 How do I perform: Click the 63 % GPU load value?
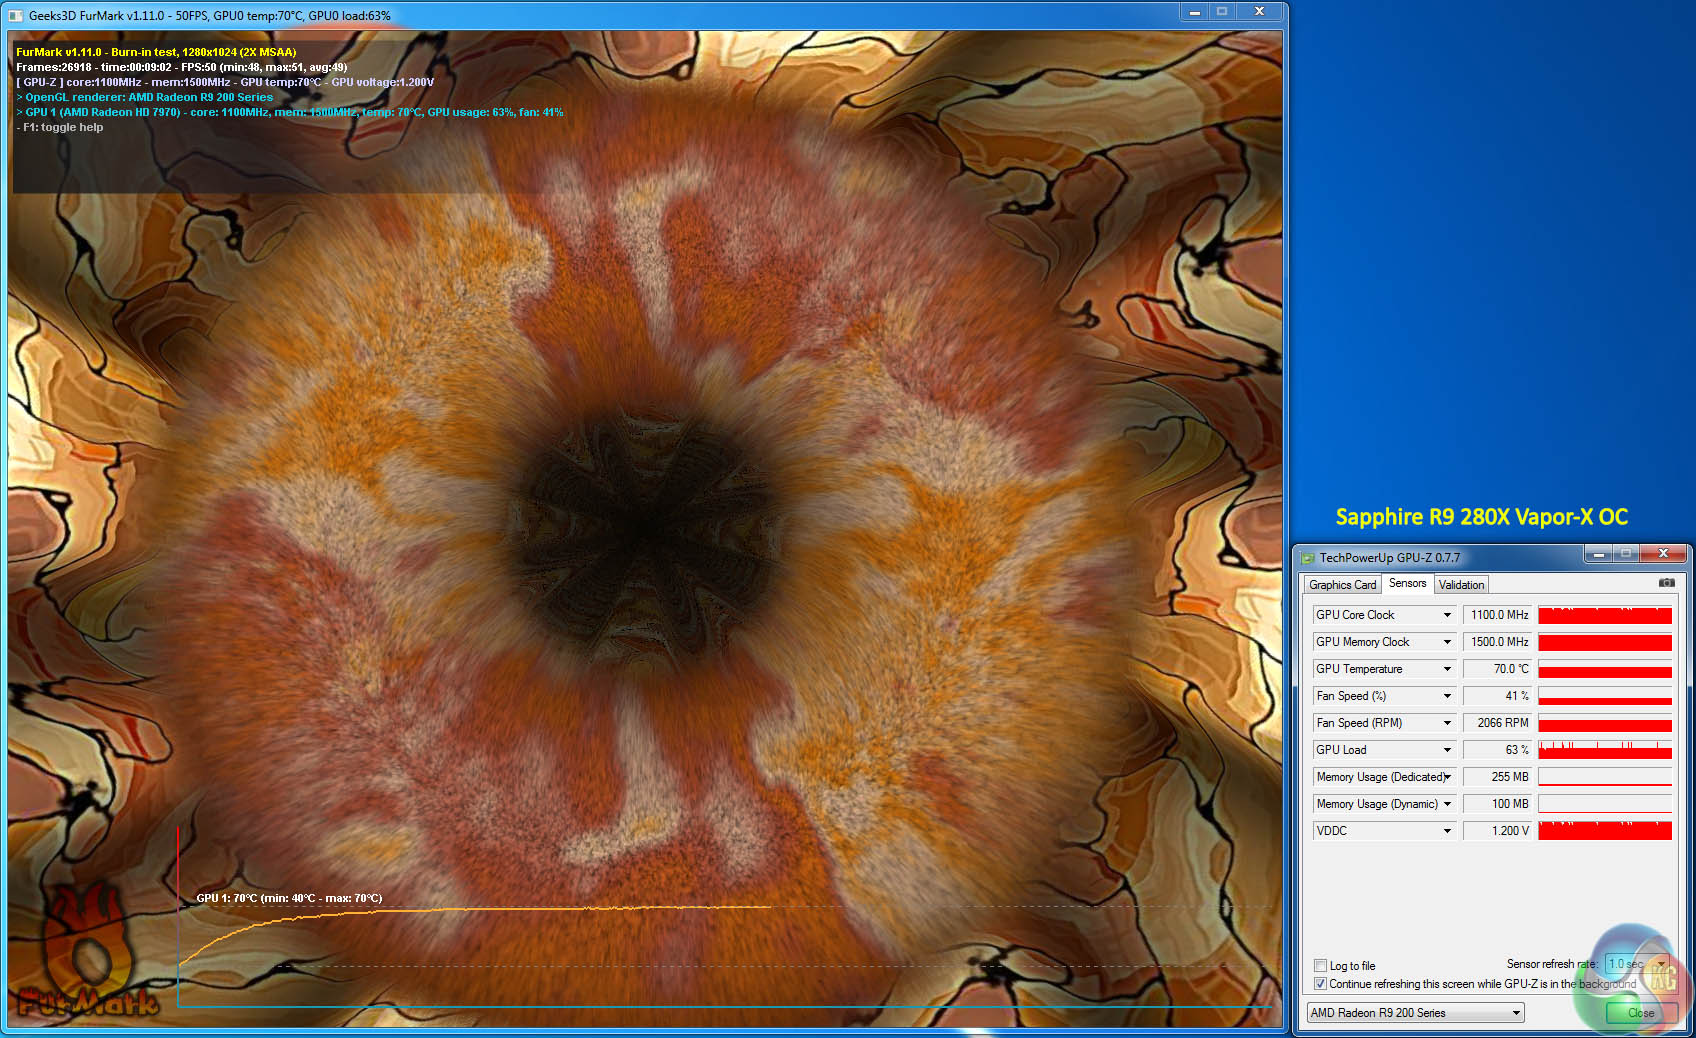pos(1498,750)
